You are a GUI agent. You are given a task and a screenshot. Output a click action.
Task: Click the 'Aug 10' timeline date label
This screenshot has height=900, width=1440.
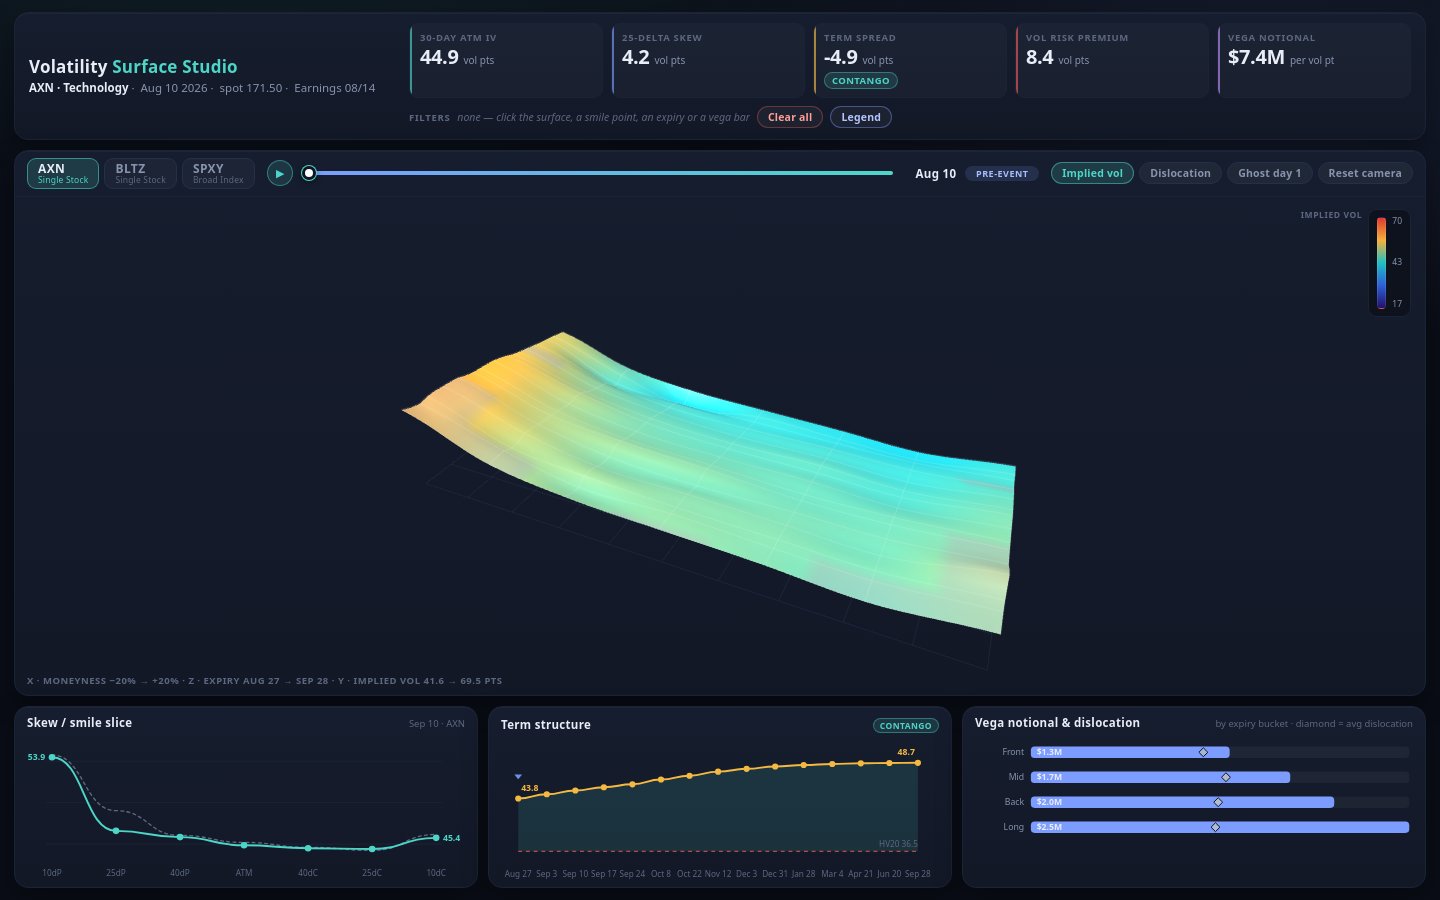click(936, 174)
